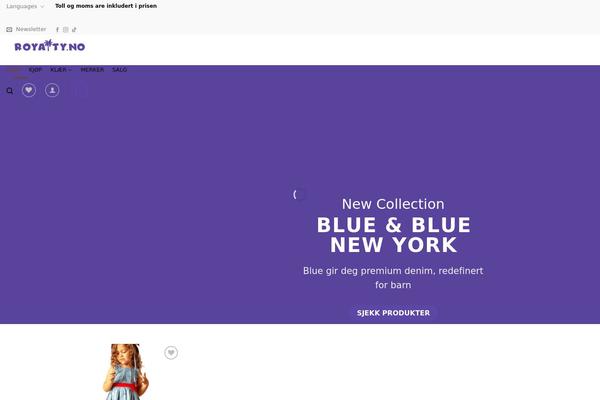Click the SJEKK PRODUKTER button
The image size is (600, 400).
393,313
